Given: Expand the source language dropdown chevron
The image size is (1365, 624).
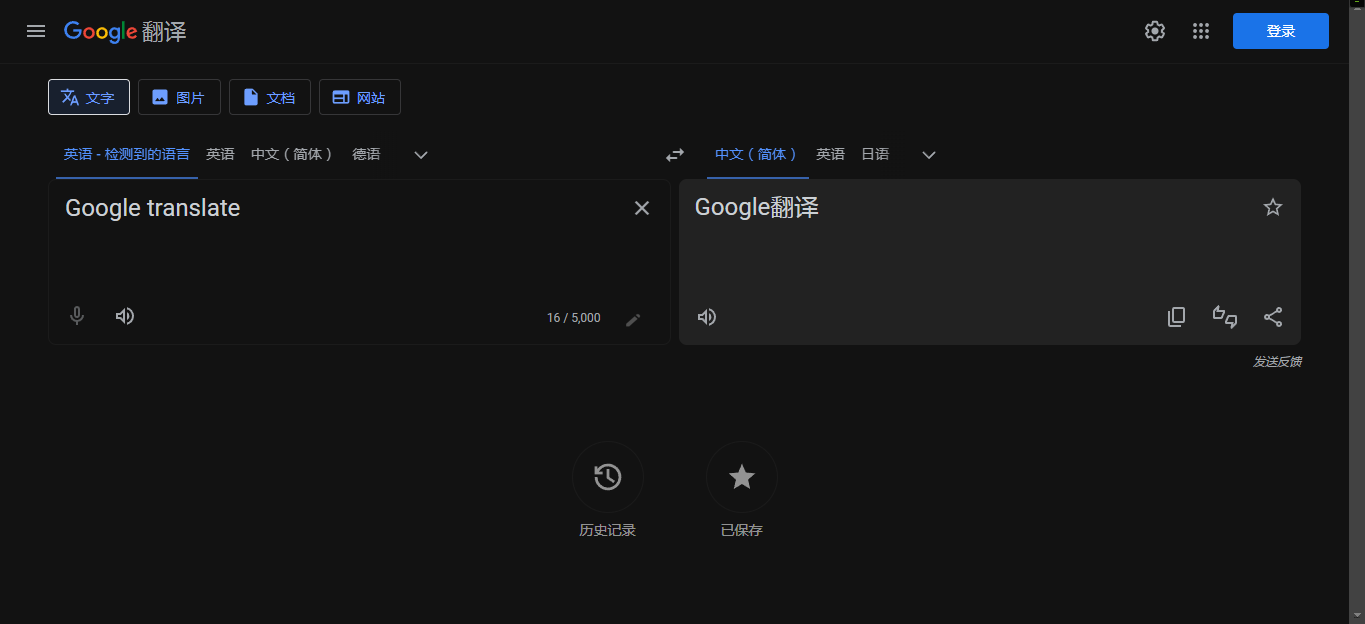Looking at the screenshot, I should (x=420, y=156).
